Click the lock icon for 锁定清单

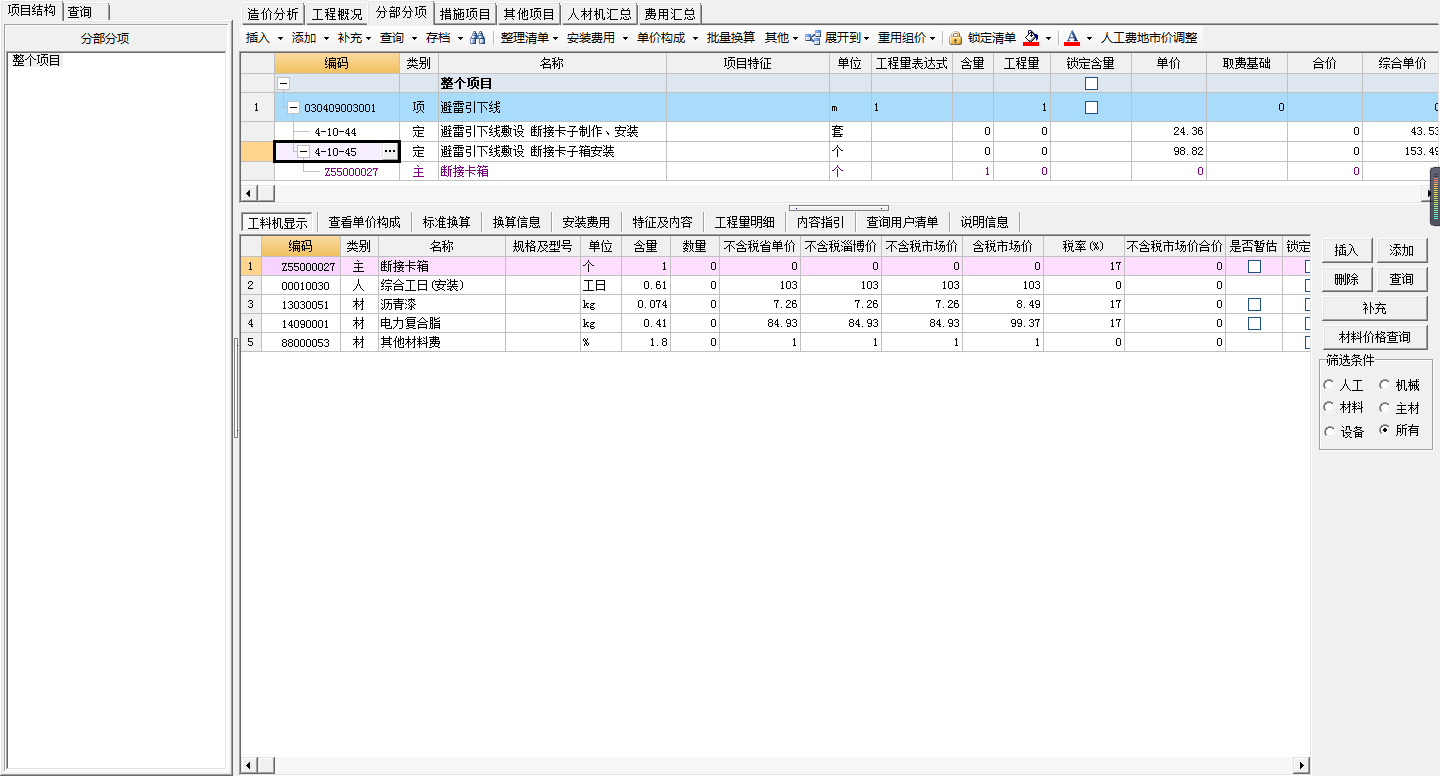[955, 38]
